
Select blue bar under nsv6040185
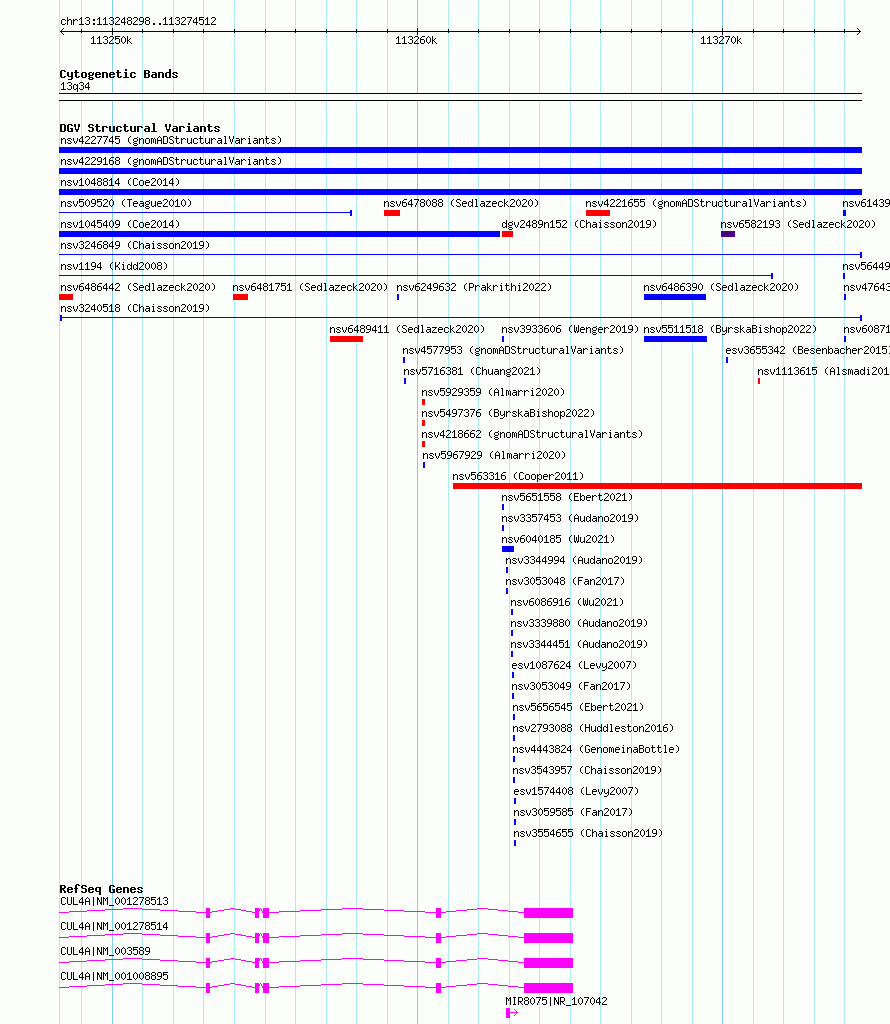coord(508,549)
